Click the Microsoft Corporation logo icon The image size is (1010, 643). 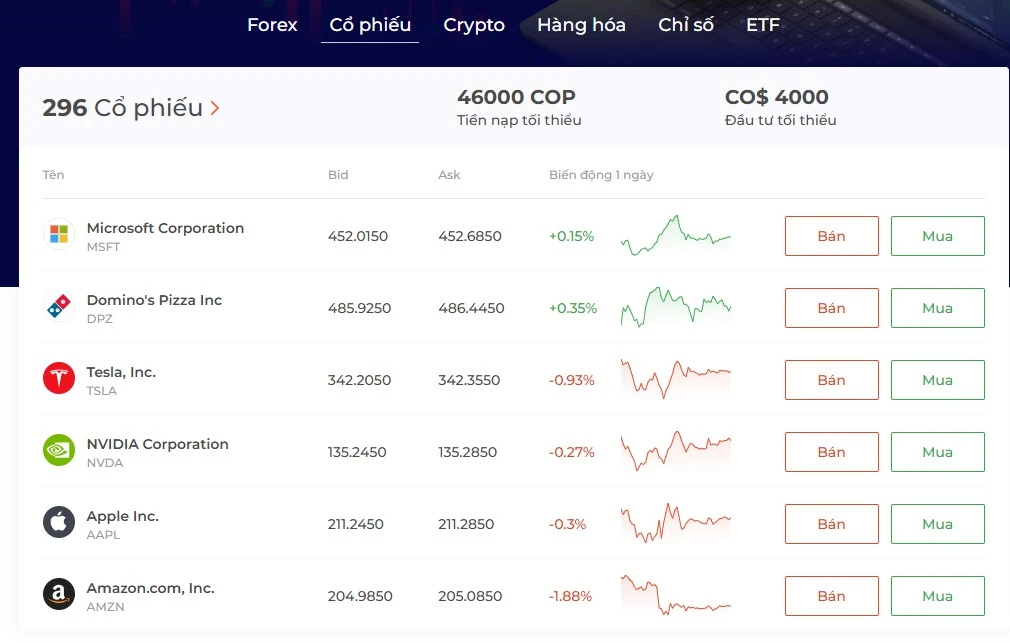tap(59, 236)
